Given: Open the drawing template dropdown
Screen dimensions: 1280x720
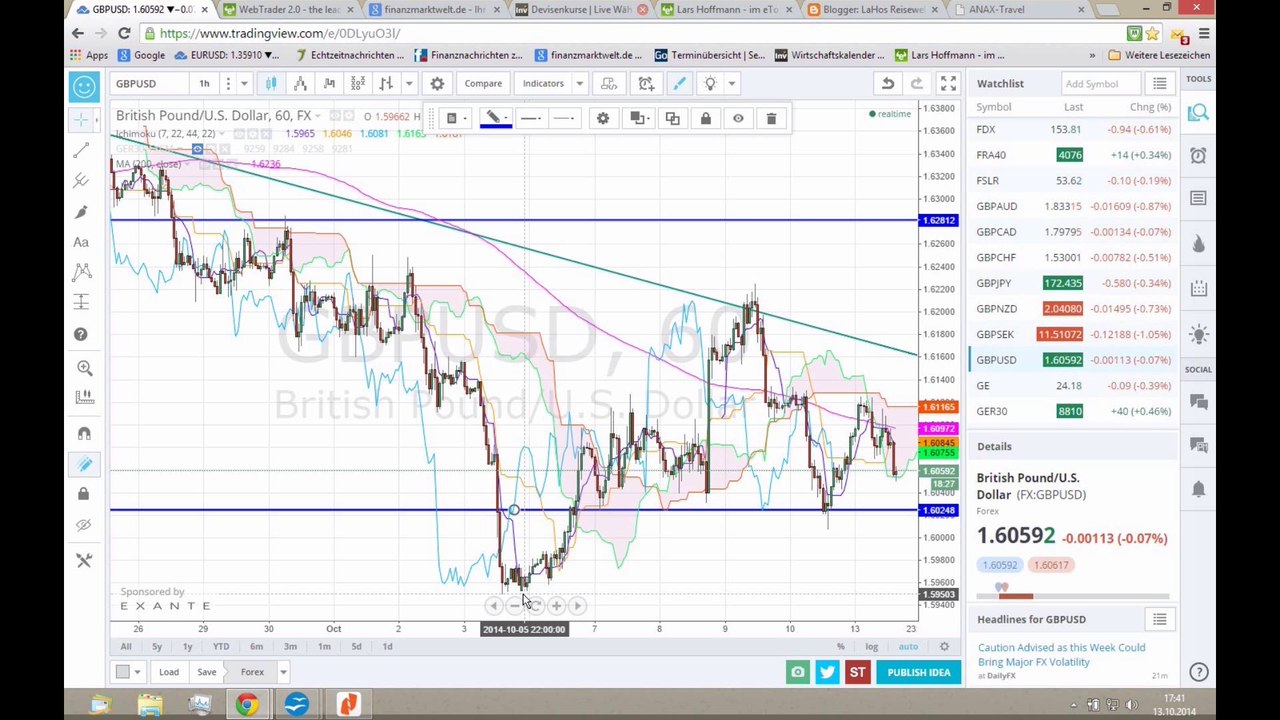Looking at the screenshot, I should (x=456, y=119).
